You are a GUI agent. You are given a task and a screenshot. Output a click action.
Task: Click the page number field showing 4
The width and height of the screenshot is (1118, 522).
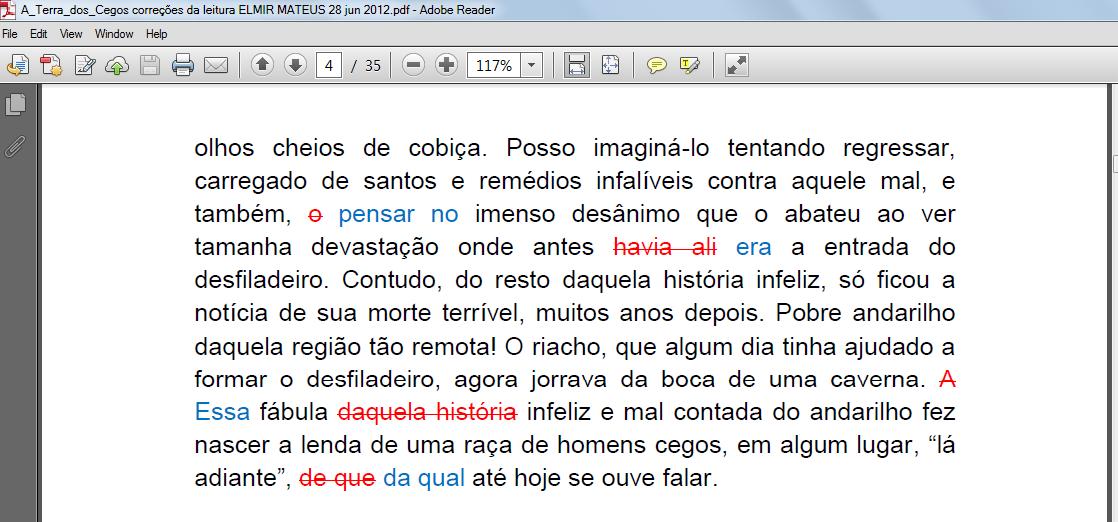[329, 66]
